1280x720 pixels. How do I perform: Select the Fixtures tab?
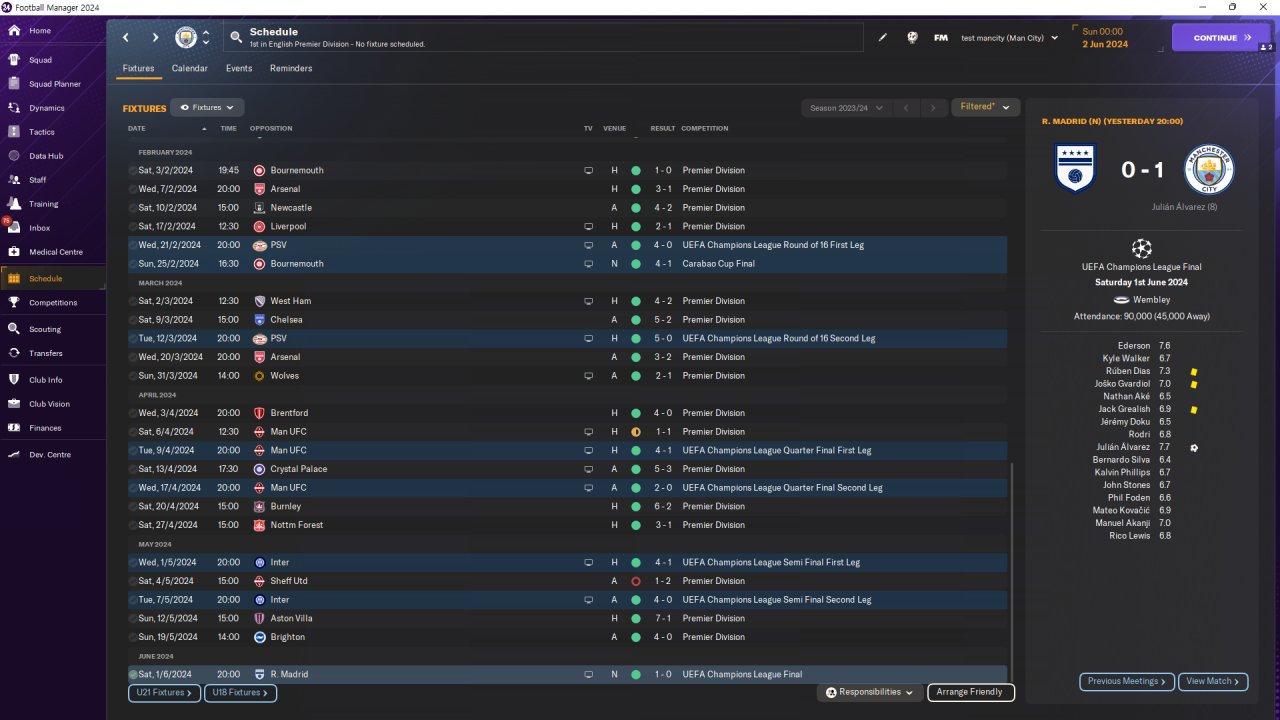coord(138,69)
